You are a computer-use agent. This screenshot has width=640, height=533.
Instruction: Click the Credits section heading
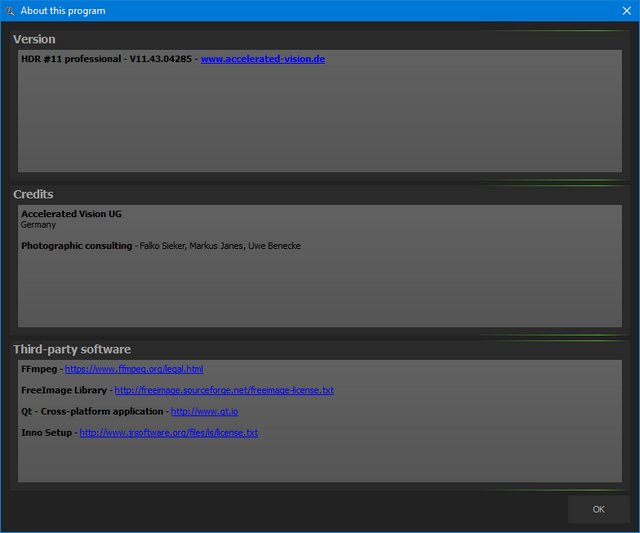click(33, 194)
